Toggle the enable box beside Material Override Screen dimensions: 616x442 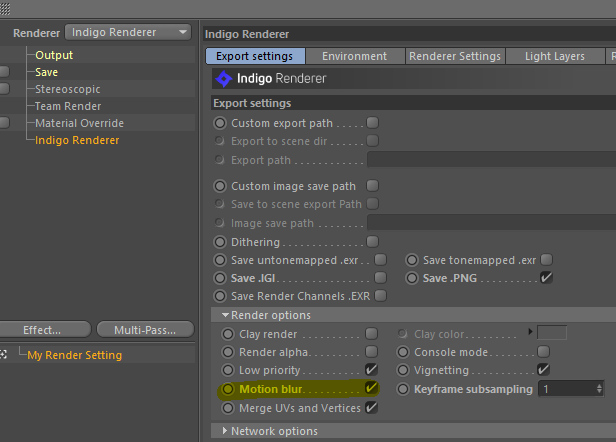[4, 123]
